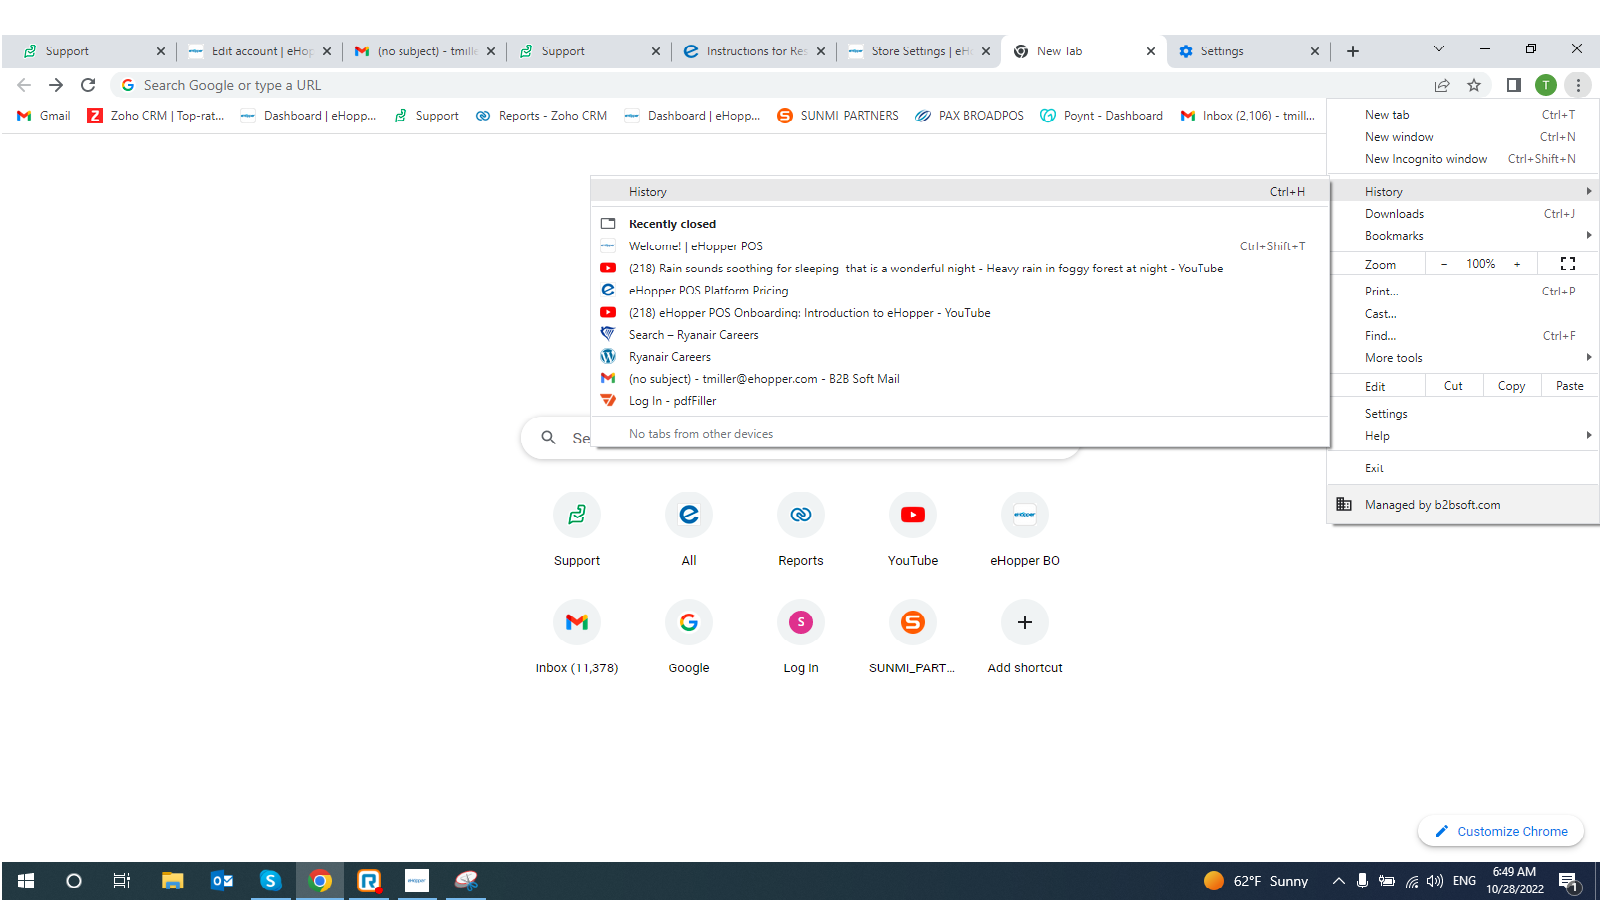The image size is (1600, 900).
Task: Open the SUNMI_PART shortcut tile
Action: [x=913, y=638]
